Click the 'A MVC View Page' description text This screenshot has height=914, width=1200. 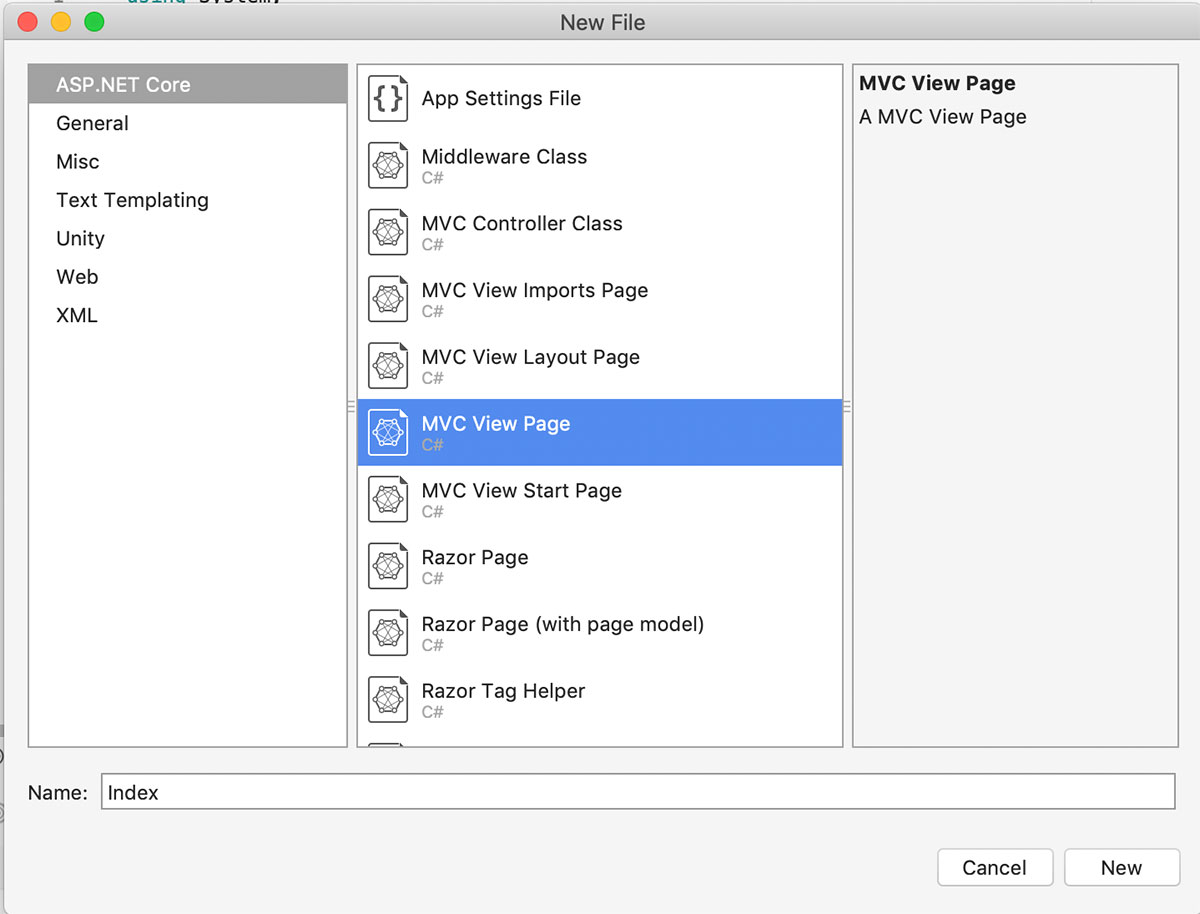tap(943, 117)
